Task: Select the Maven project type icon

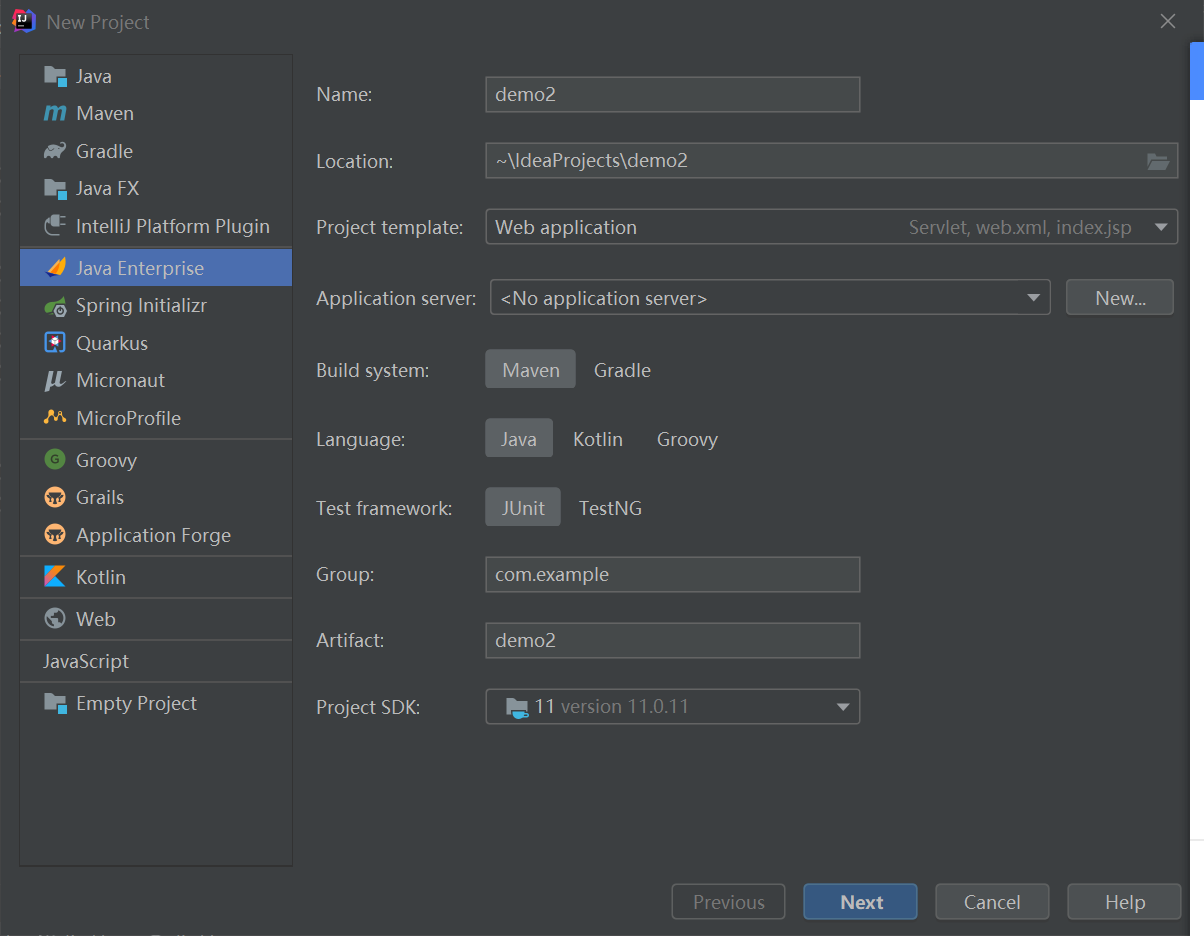Action: coord(55,114)
